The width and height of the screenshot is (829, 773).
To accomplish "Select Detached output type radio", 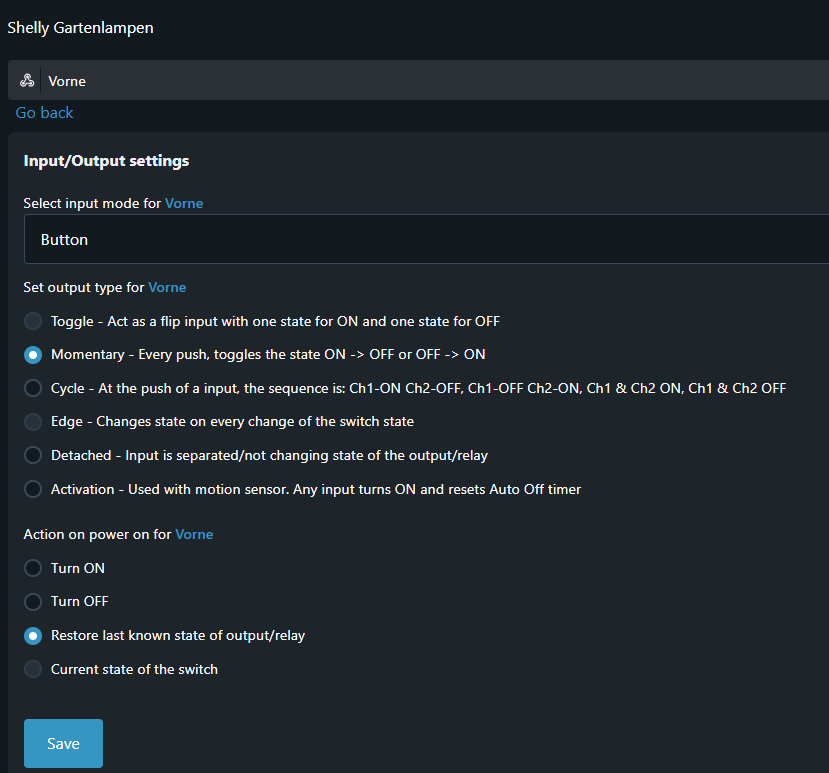I will [33, 455].
